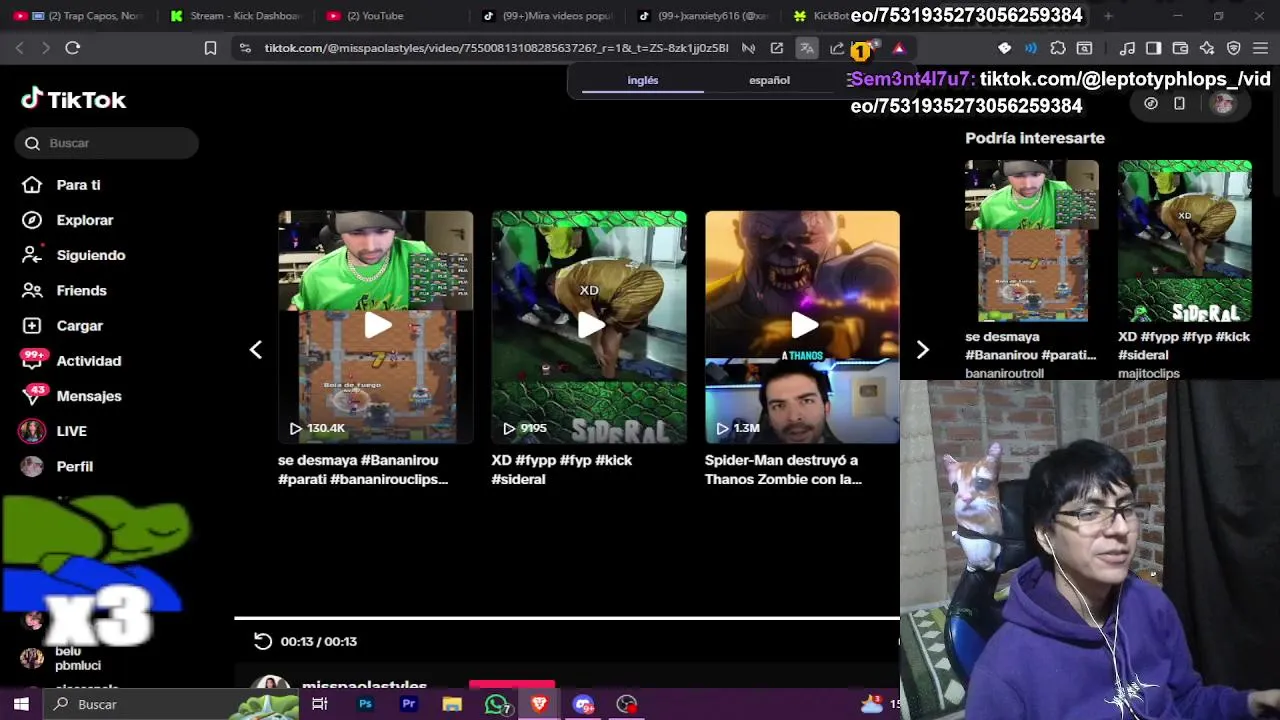The width and height of the screenshot is (1280, 720).
Task: Open WhatsApp from the taskbar
Action: click(496, 704)
